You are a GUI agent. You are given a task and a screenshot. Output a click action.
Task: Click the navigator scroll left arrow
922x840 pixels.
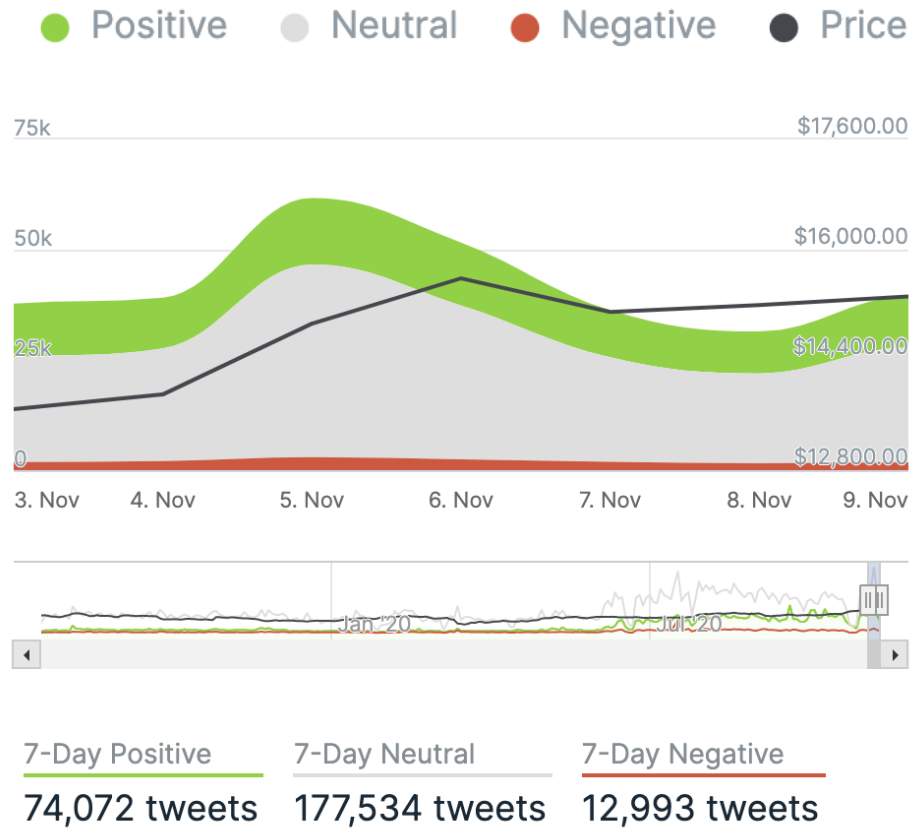(26, 655)
